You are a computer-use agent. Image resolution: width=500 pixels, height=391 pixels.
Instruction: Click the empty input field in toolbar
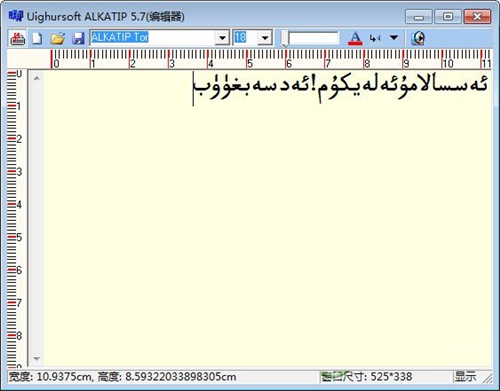(313, 38)
